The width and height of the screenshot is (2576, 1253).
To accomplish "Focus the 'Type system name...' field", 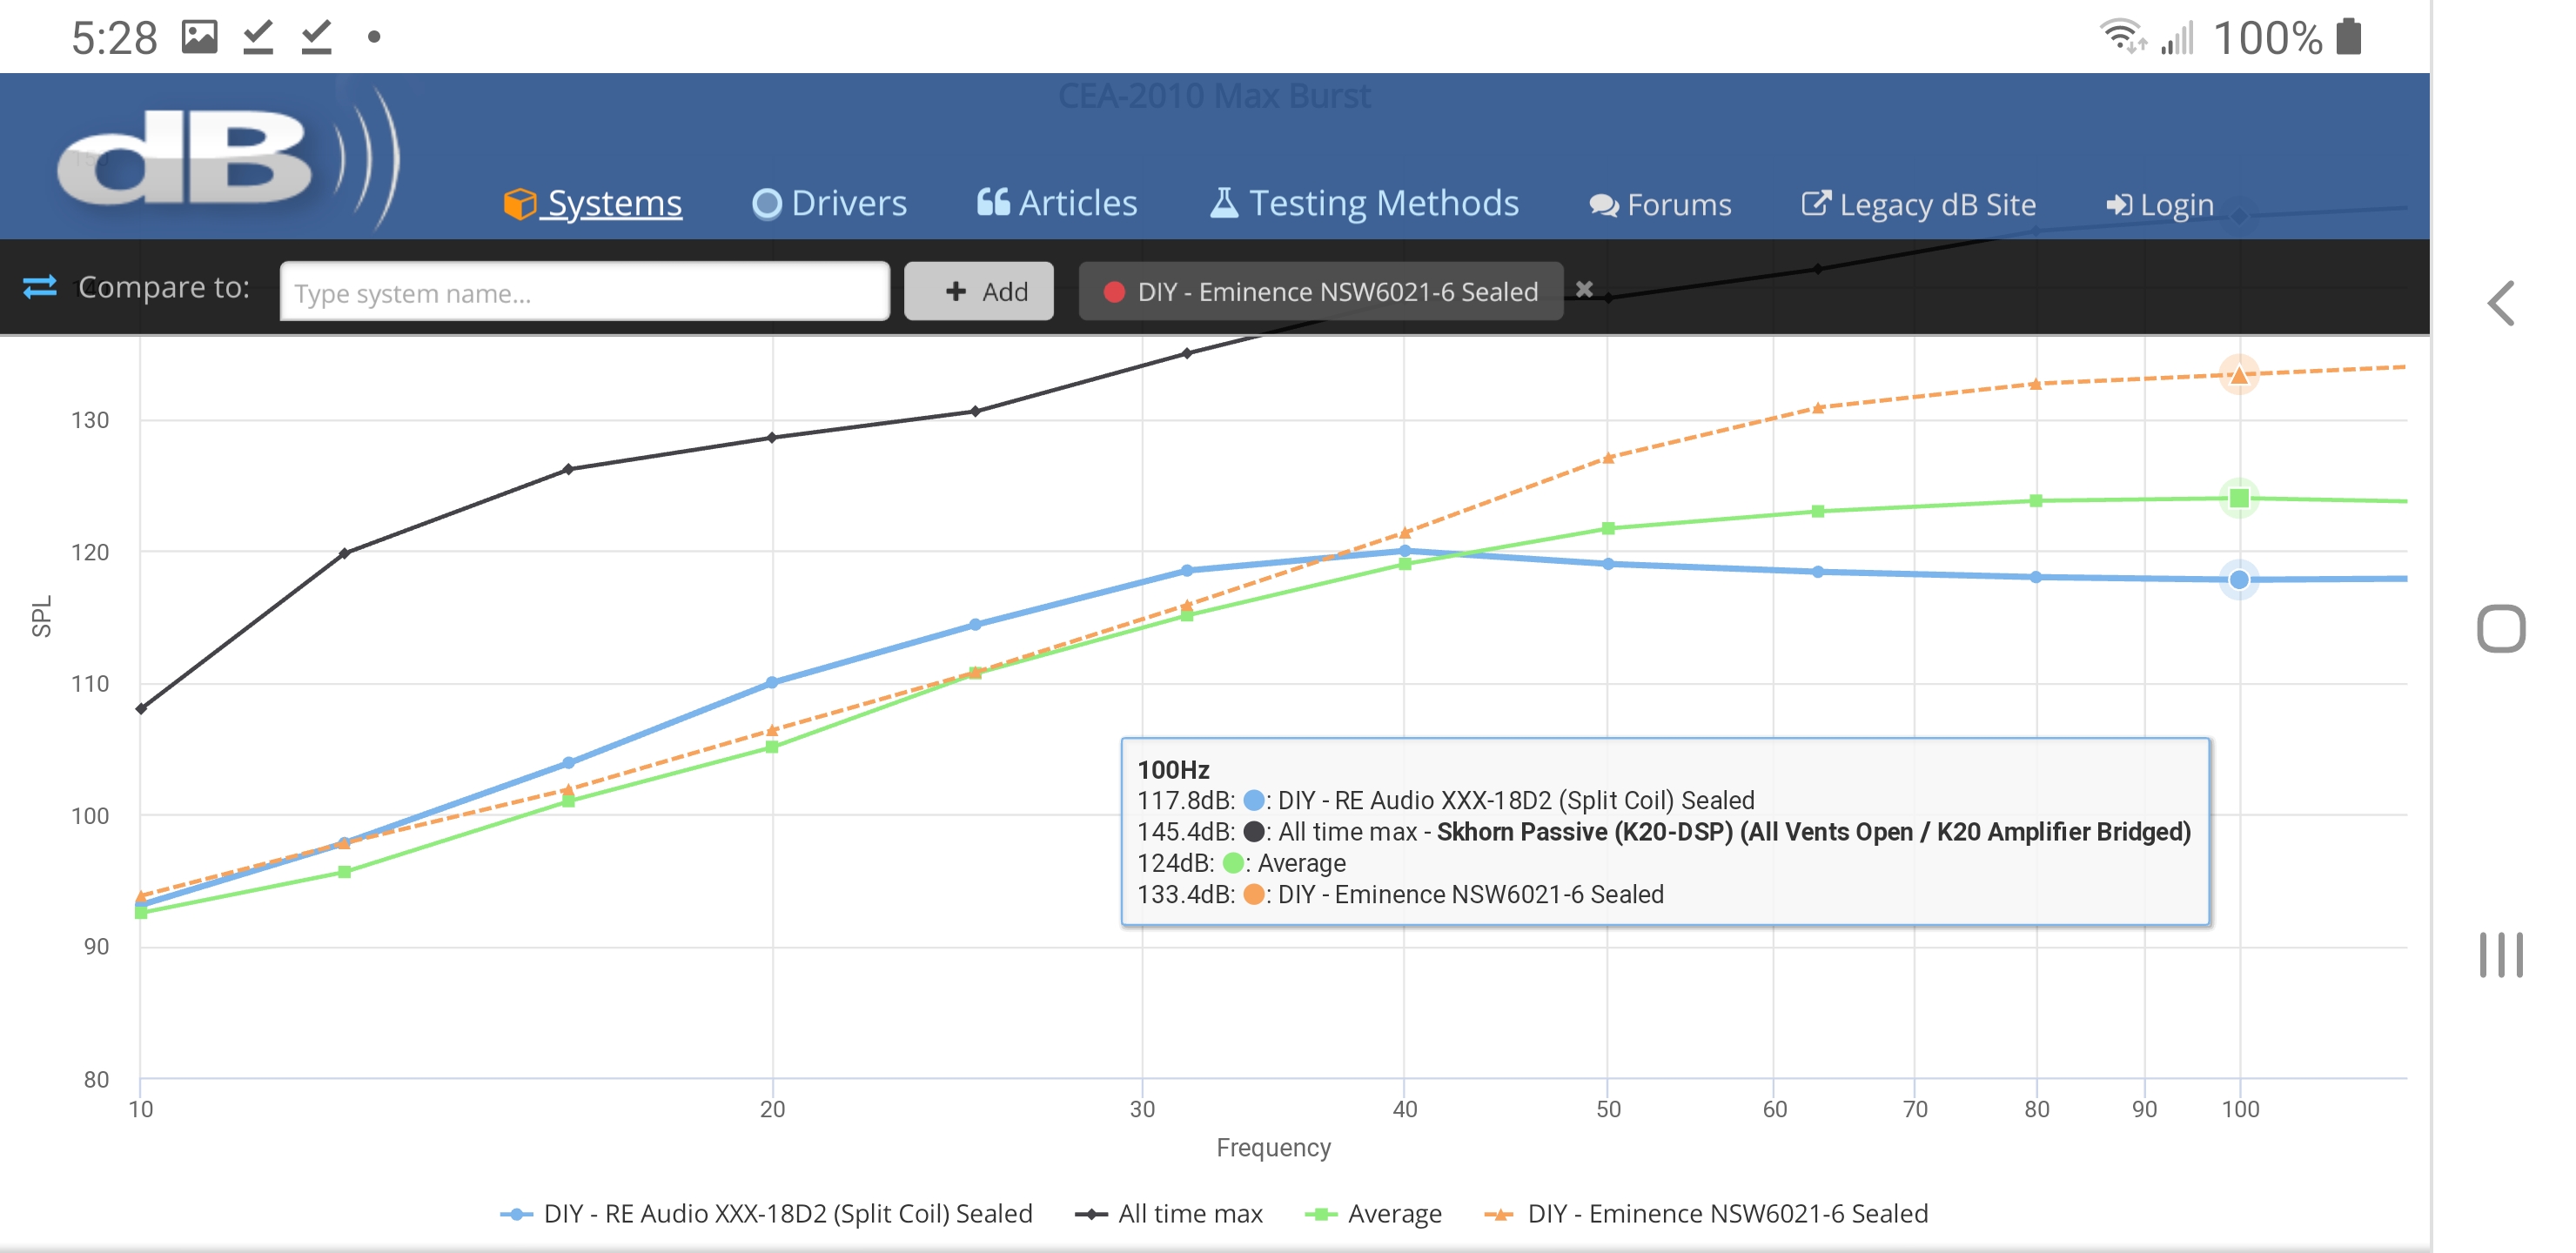I will (x=585, y=292).
